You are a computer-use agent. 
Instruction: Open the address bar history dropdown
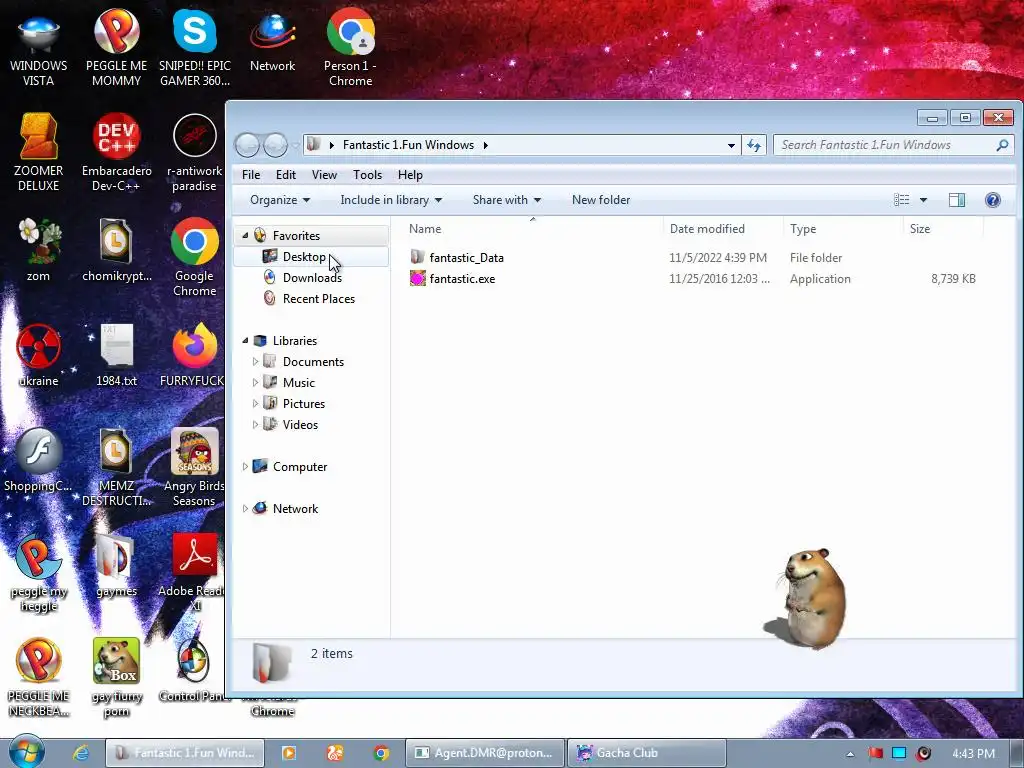tap(731, 145)
